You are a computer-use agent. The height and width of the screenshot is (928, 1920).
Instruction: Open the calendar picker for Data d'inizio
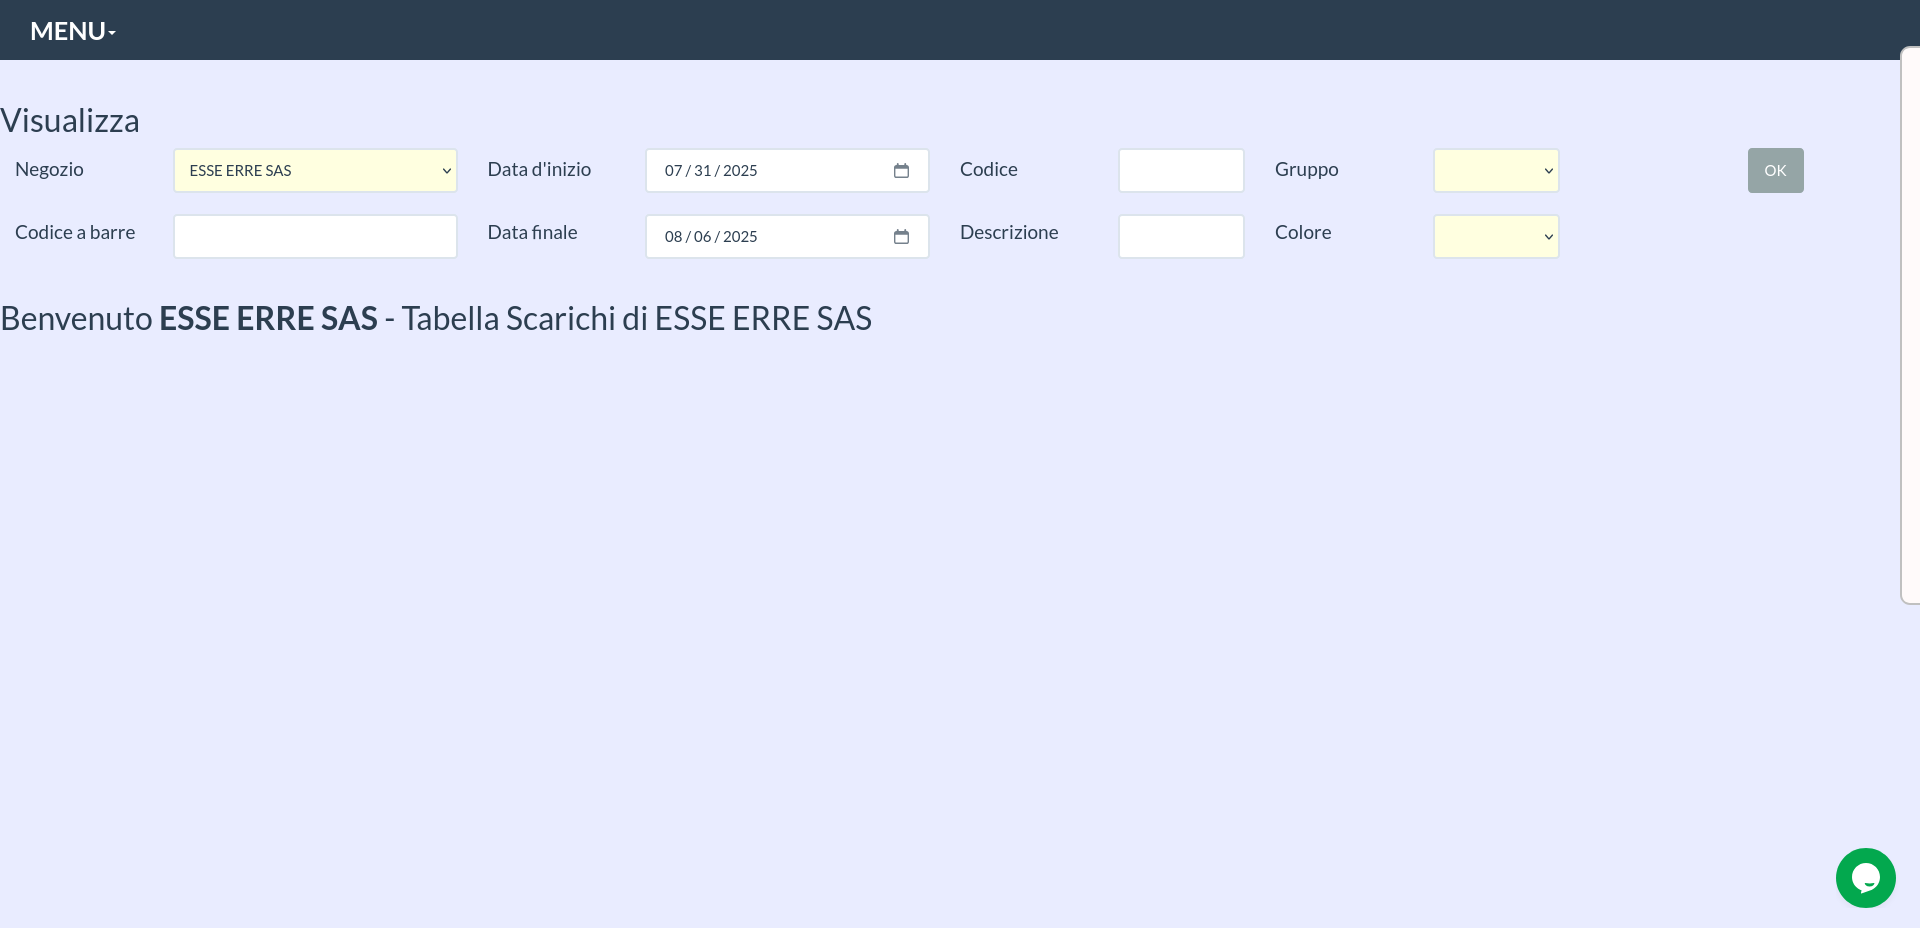[x=901, y=171]
